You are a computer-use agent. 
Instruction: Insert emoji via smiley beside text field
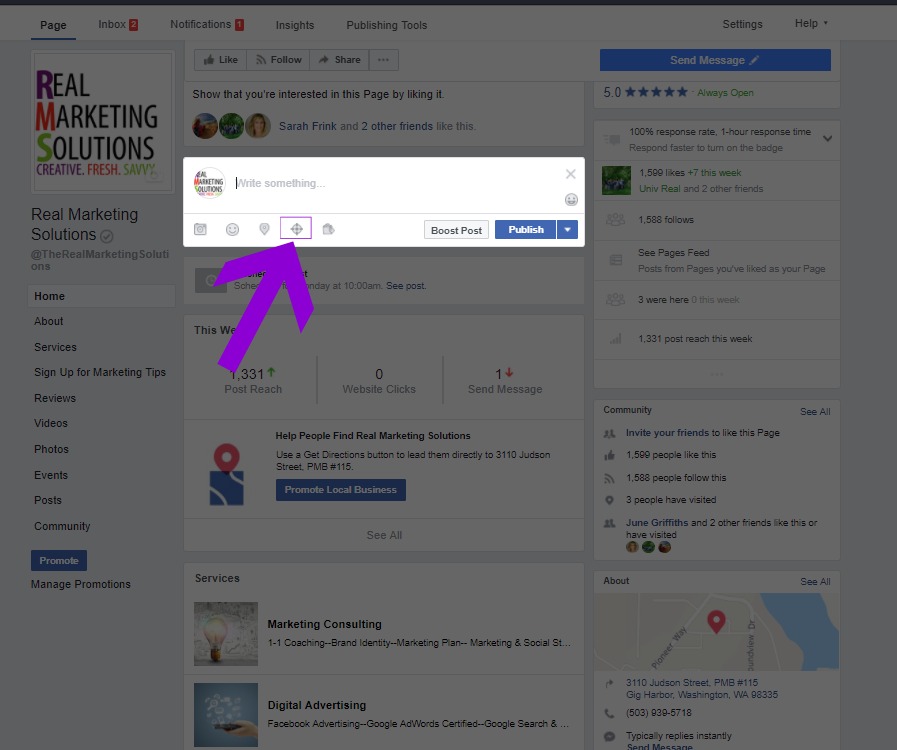click(571, 200)
